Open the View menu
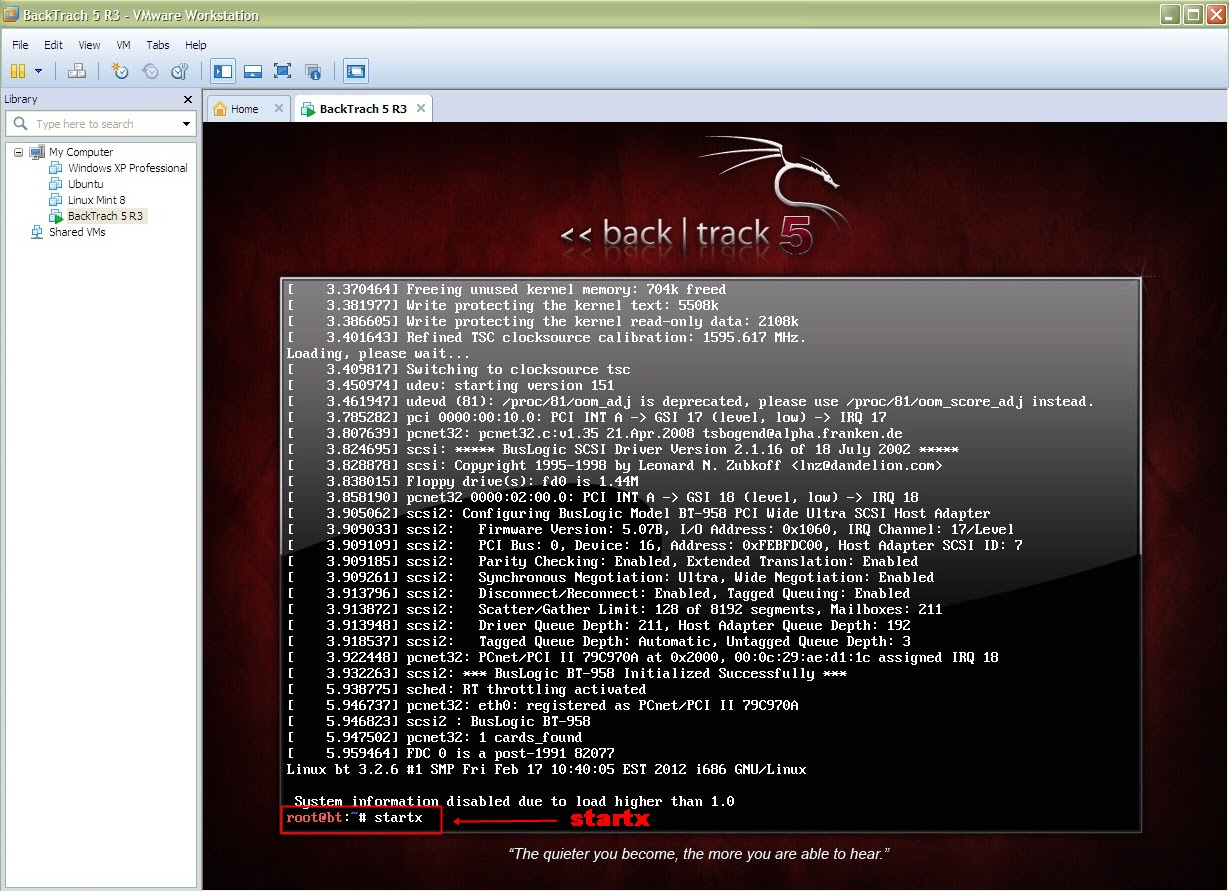The height and width of the screenshot is (891, 1229). (x=89, y=45)
